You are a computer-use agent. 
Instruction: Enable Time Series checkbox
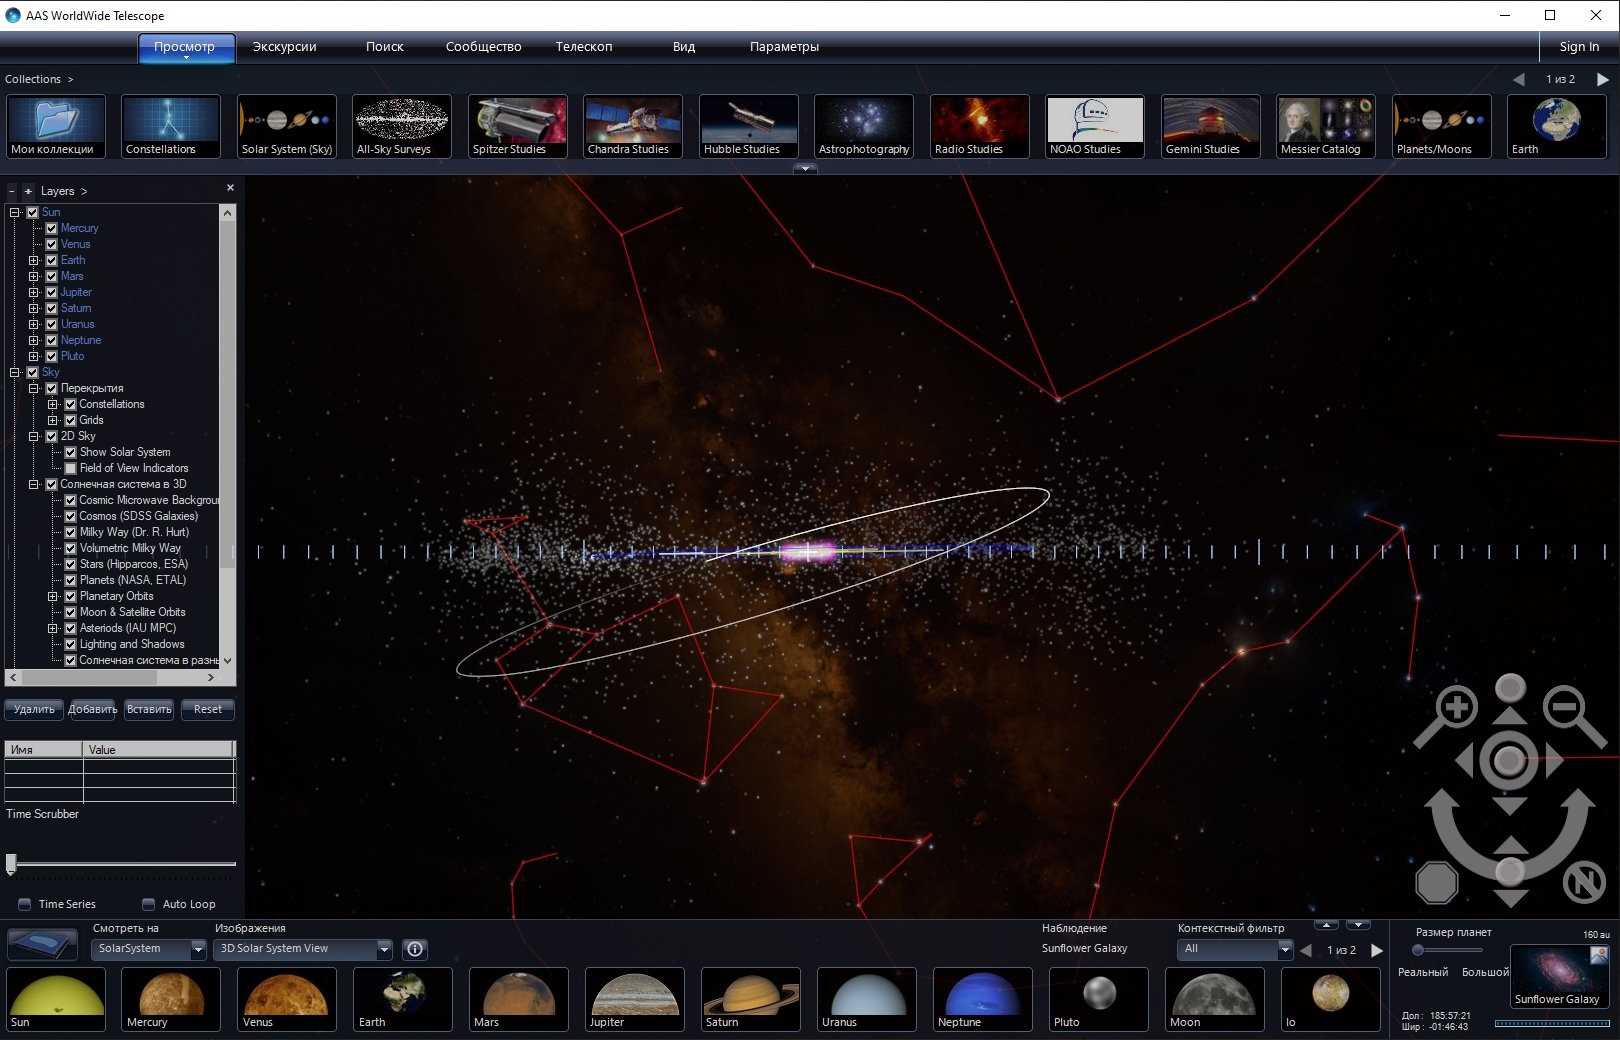tap(25, 904)
